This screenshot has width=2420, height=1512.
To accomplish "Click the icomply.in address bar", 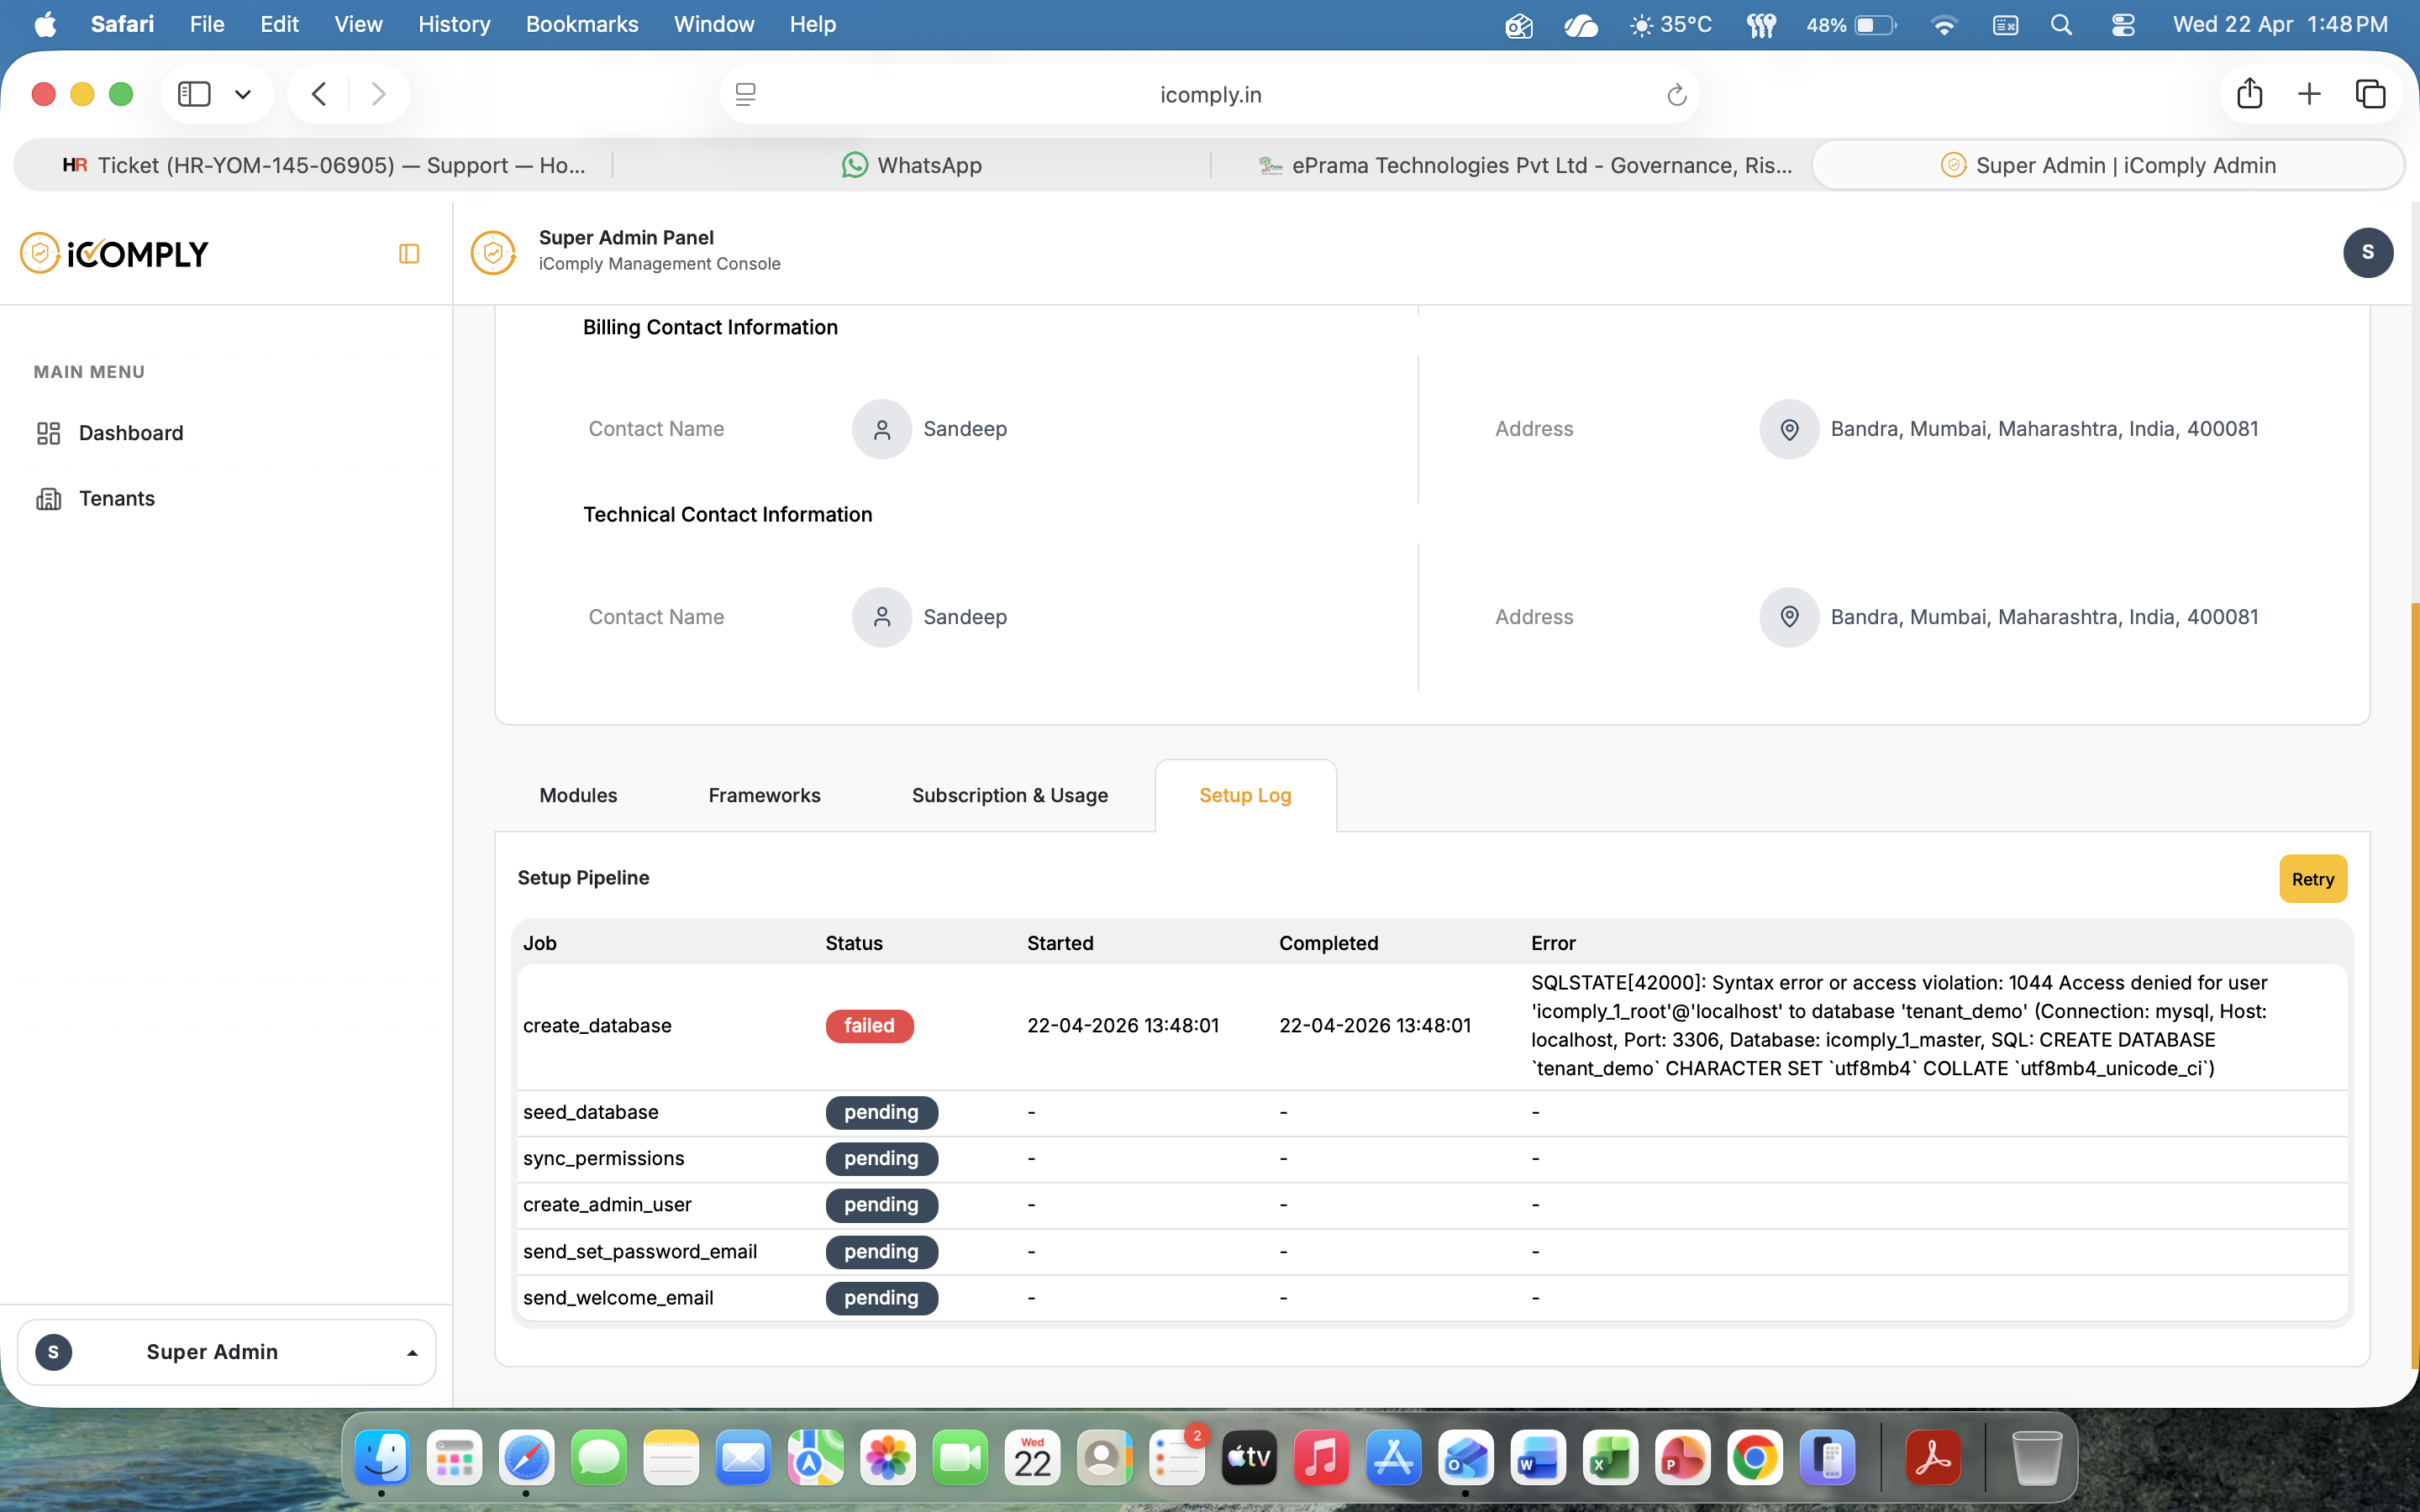I will (x=1209, y=95).
